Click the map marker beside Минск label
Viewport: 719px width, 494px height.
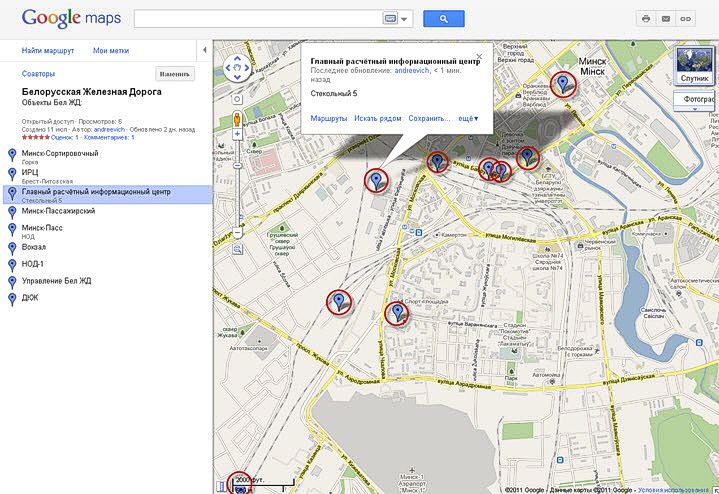pos(563,84)
